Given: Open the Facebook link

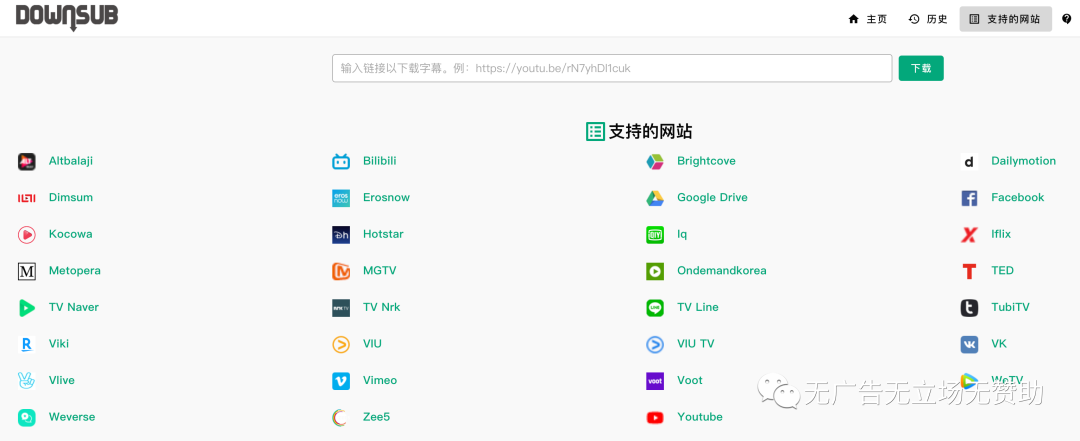Looking at the screenshot, I should (x=1017, y=198).
